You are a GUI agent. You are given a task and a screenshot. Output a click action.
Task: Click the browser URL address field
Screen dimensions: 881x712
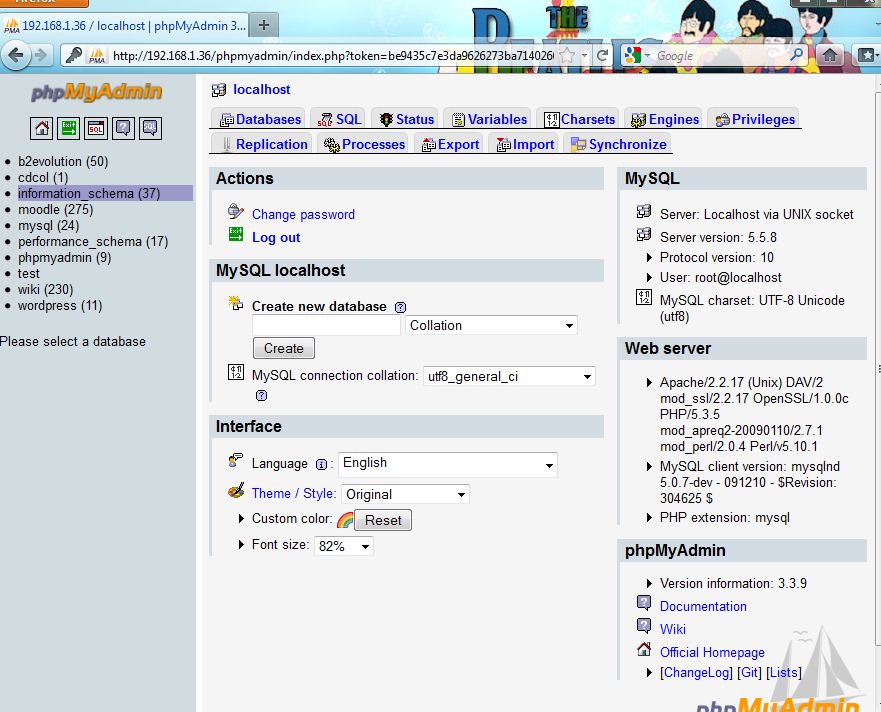click(x=333, y=56)
